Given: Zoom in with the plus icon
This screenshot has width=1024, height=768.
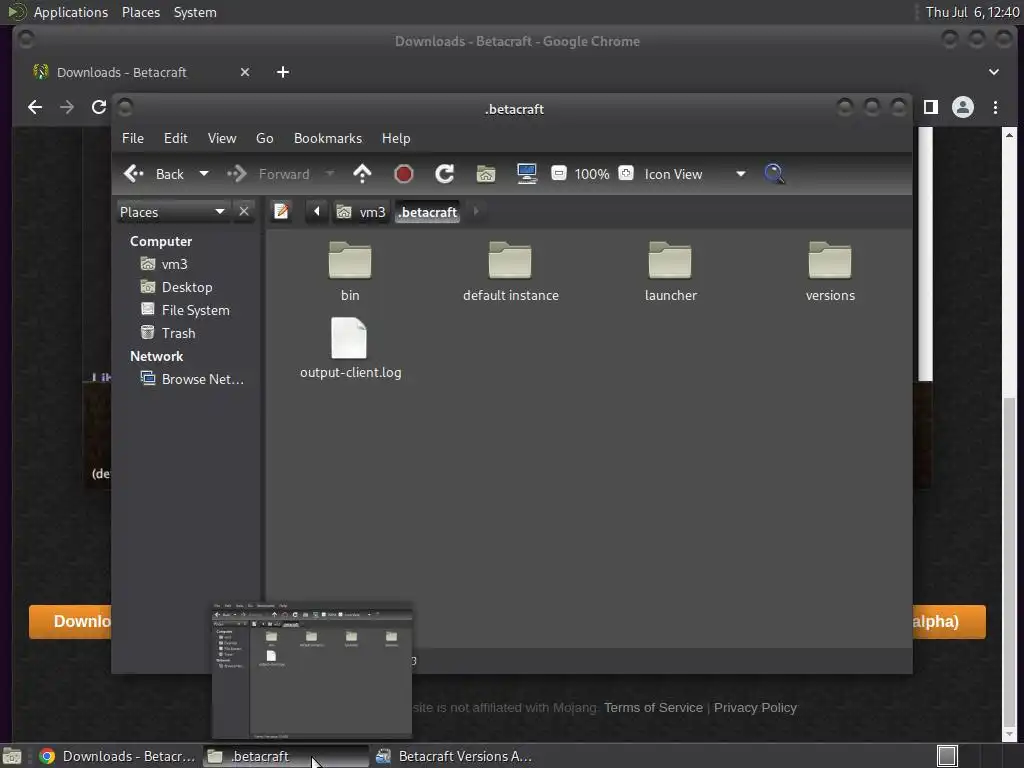Looking at the screenshot, I should tap(626, 173).
